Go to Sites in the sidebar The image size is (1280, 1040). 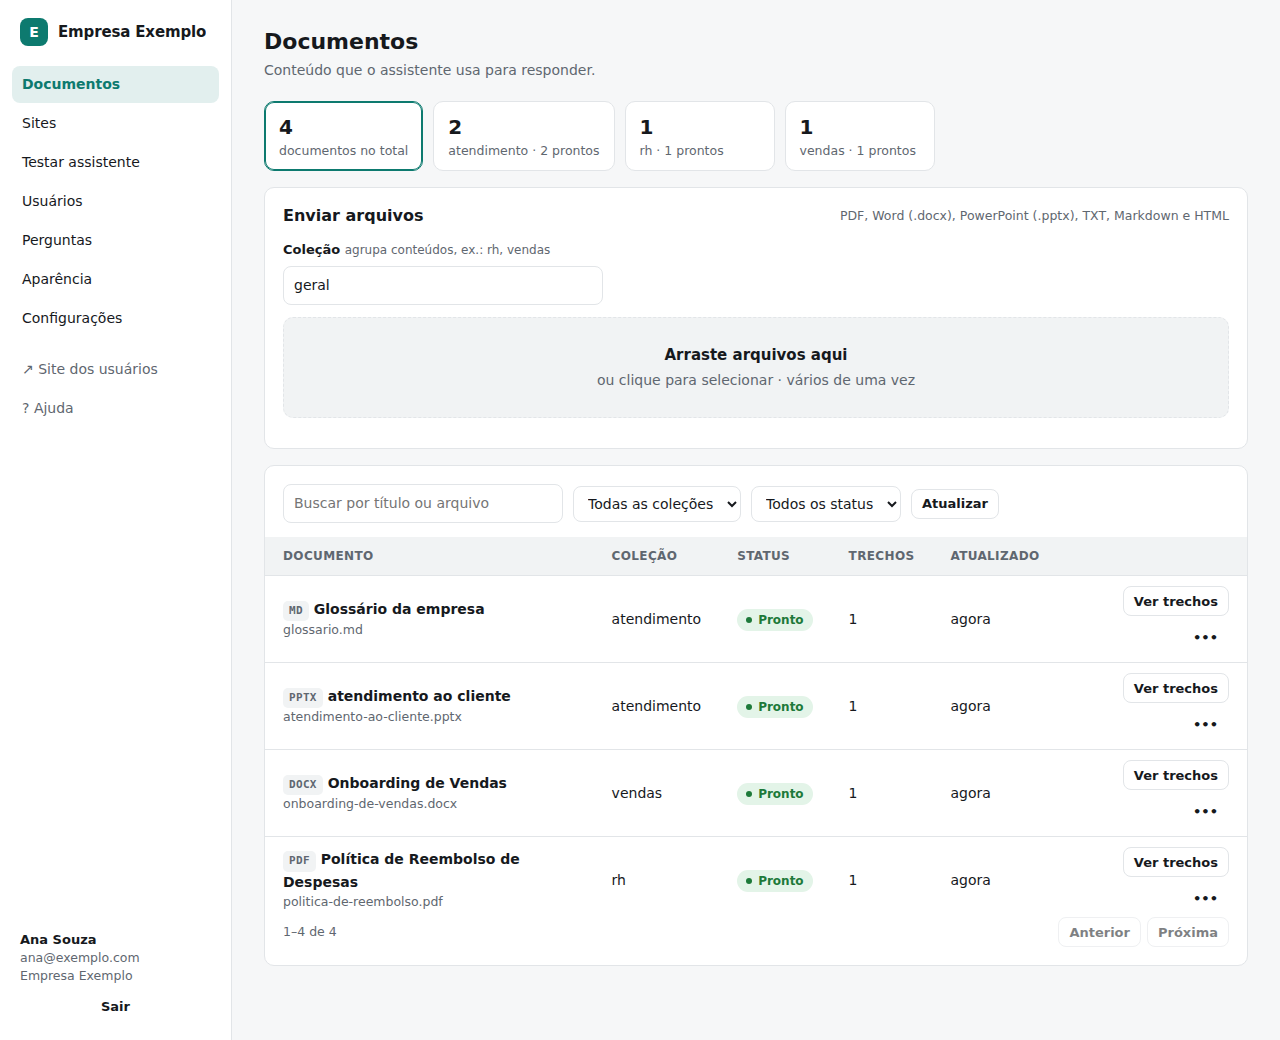[x=115, y=123]
